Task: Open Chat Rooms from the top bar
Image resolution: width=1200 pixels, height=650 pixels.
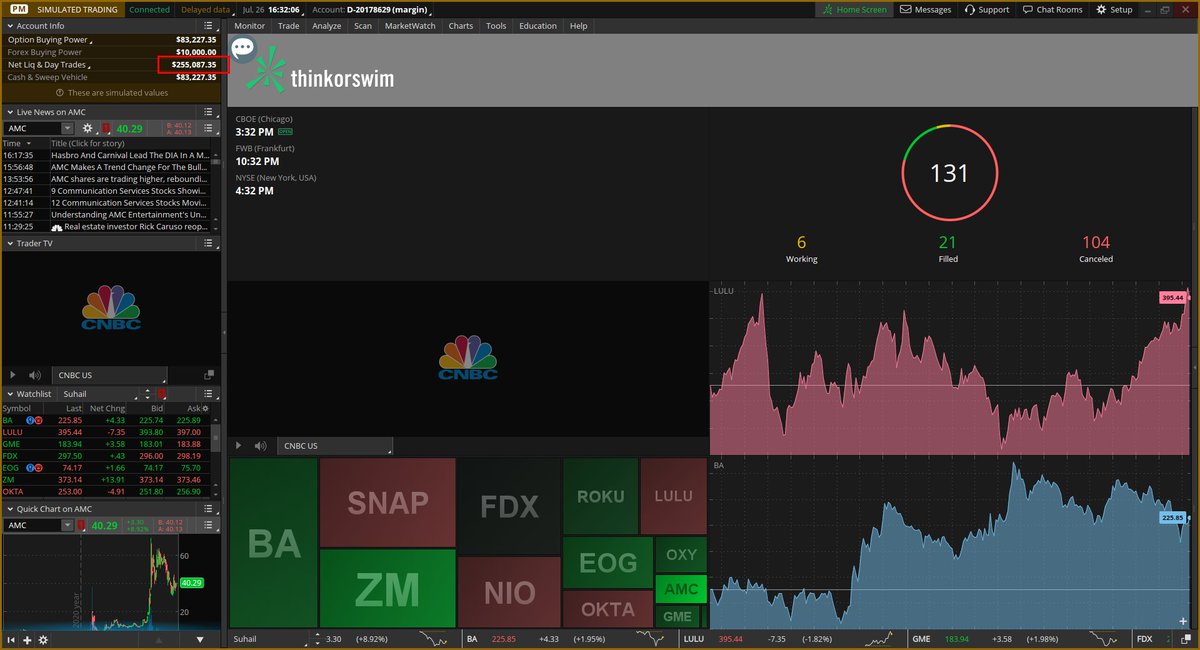Action: (1052, 9)
